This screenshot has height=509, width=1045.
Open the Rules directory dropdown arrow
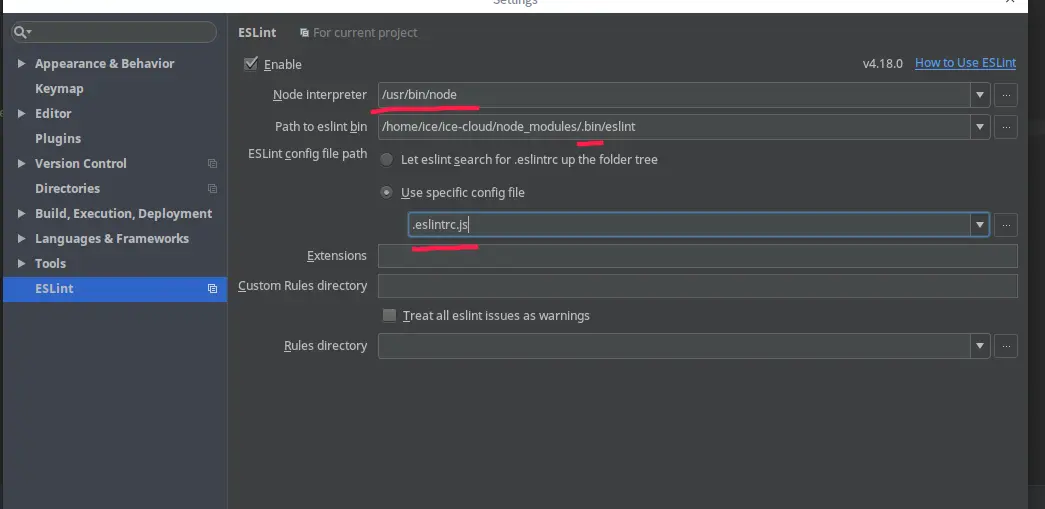pyautogui.click(x=980, y=346)
